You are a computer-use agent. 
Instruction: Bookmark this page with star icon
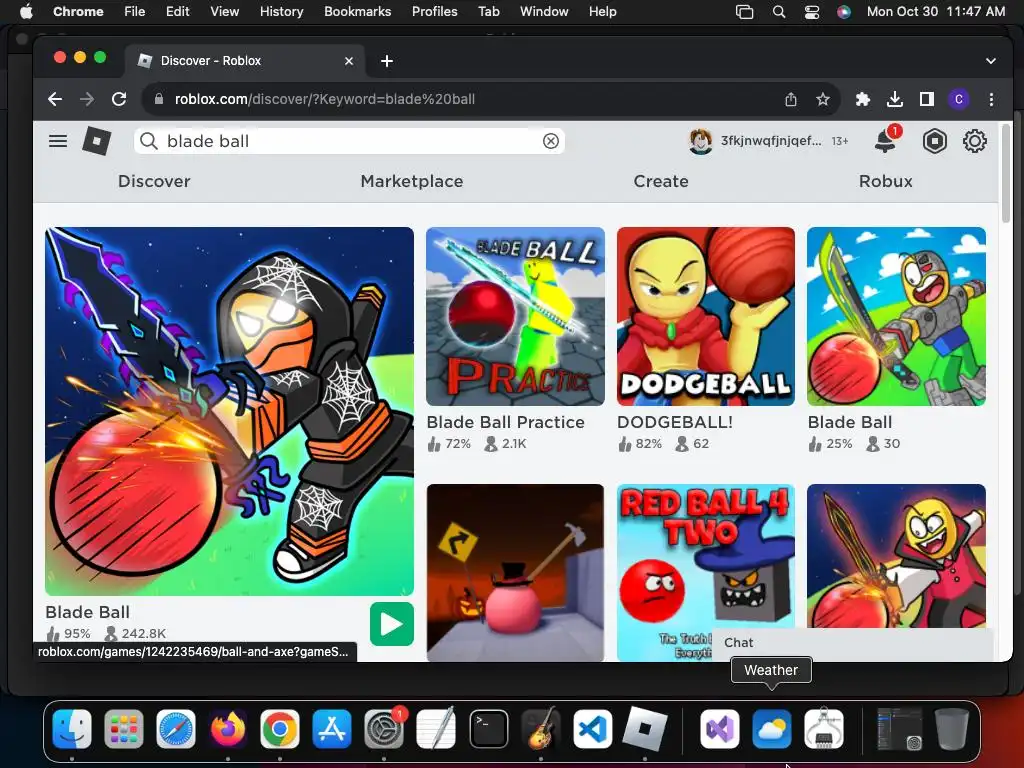click(x=823, y=99)
